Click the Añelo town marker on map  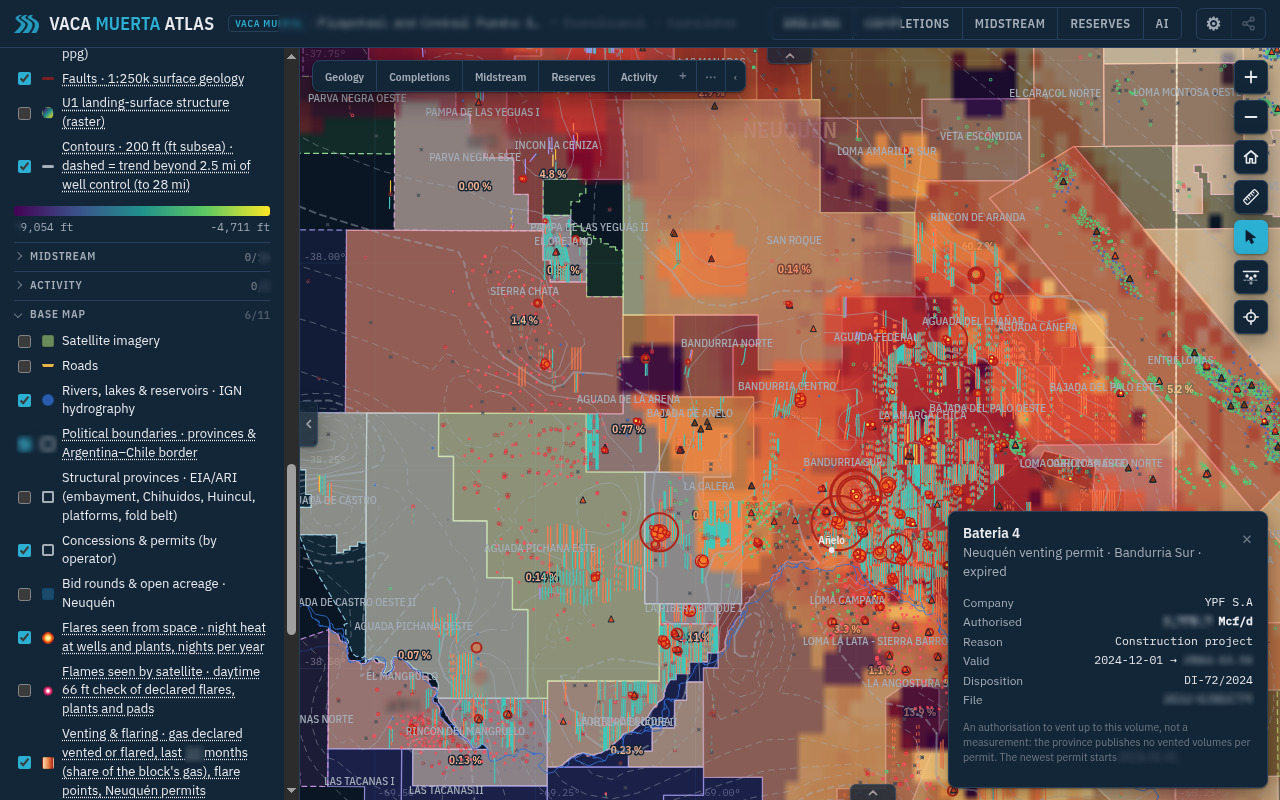point(831,549)
